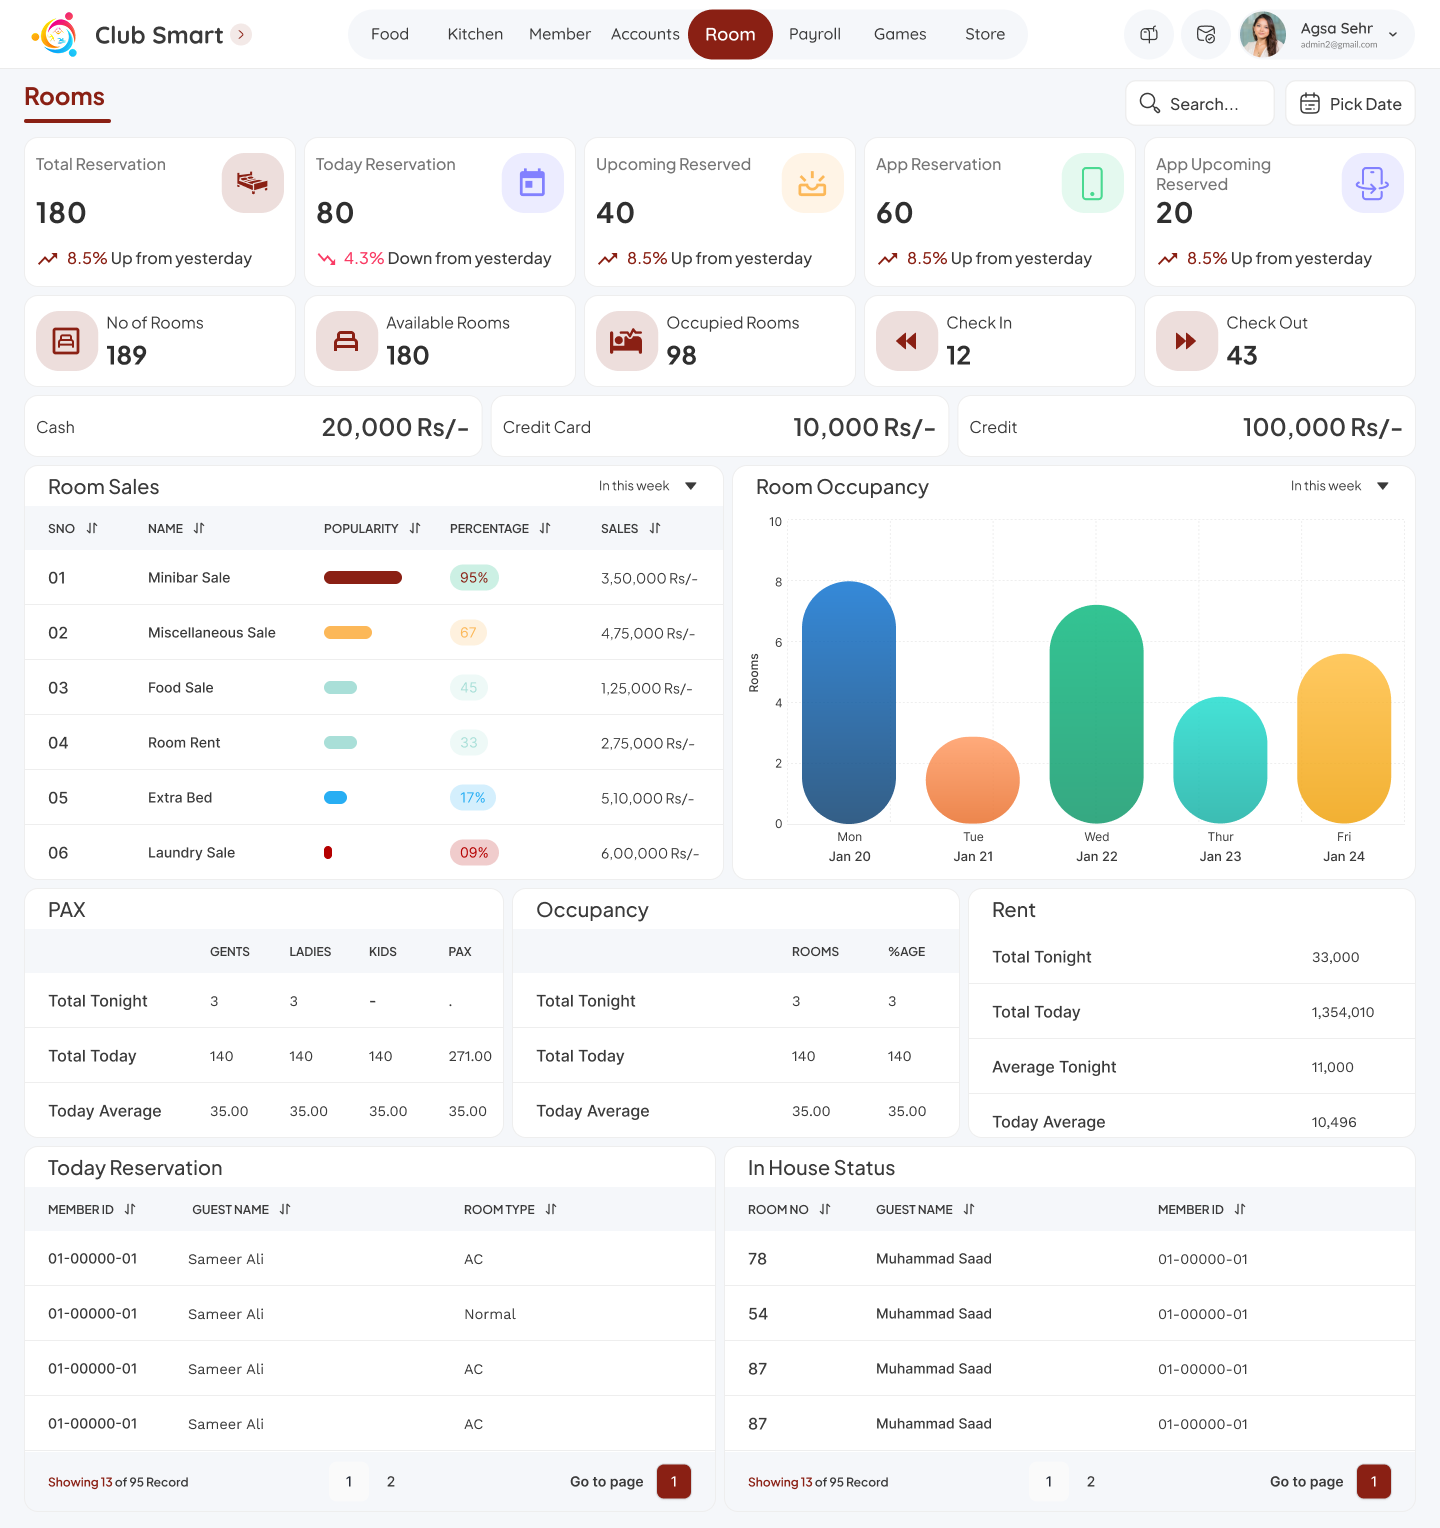Click the Available Rooms bed icon
The width and height of the screenshot is (1440, 1528).
346,341
